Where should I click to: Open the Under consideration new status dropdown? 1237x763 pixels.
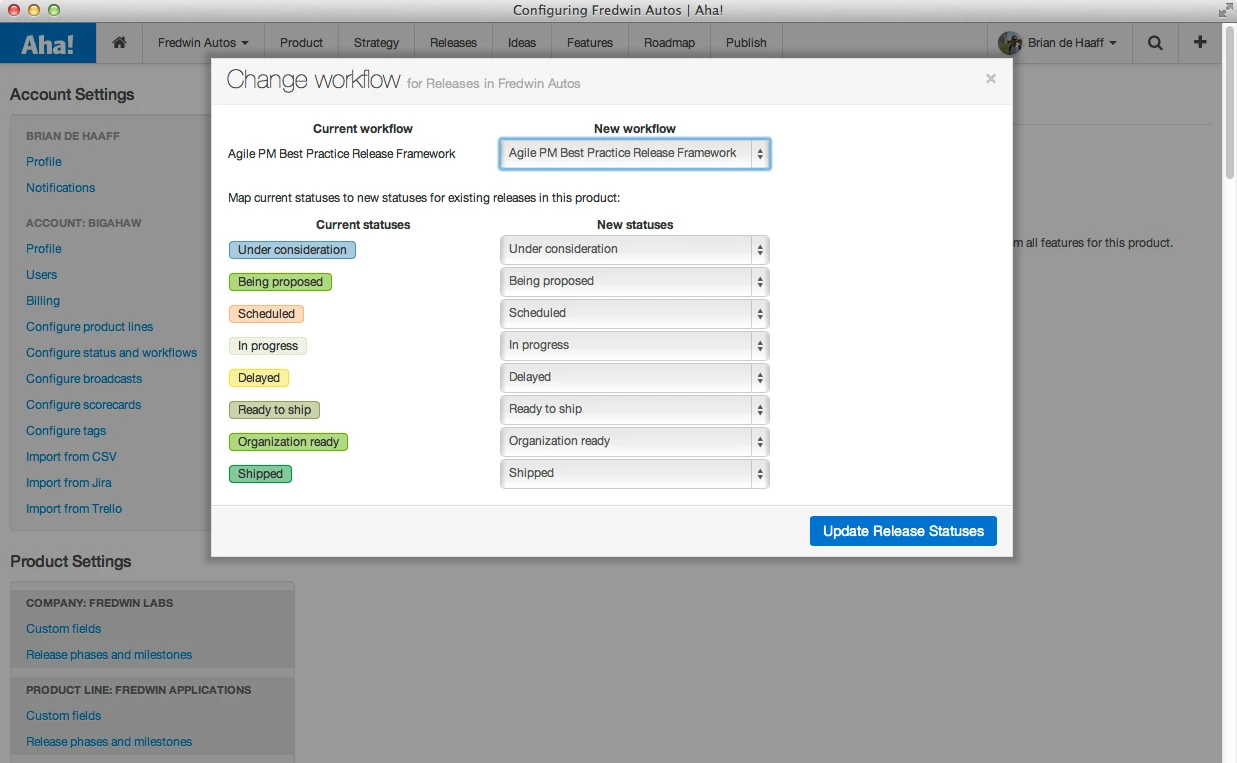click(x=635, y=249)
